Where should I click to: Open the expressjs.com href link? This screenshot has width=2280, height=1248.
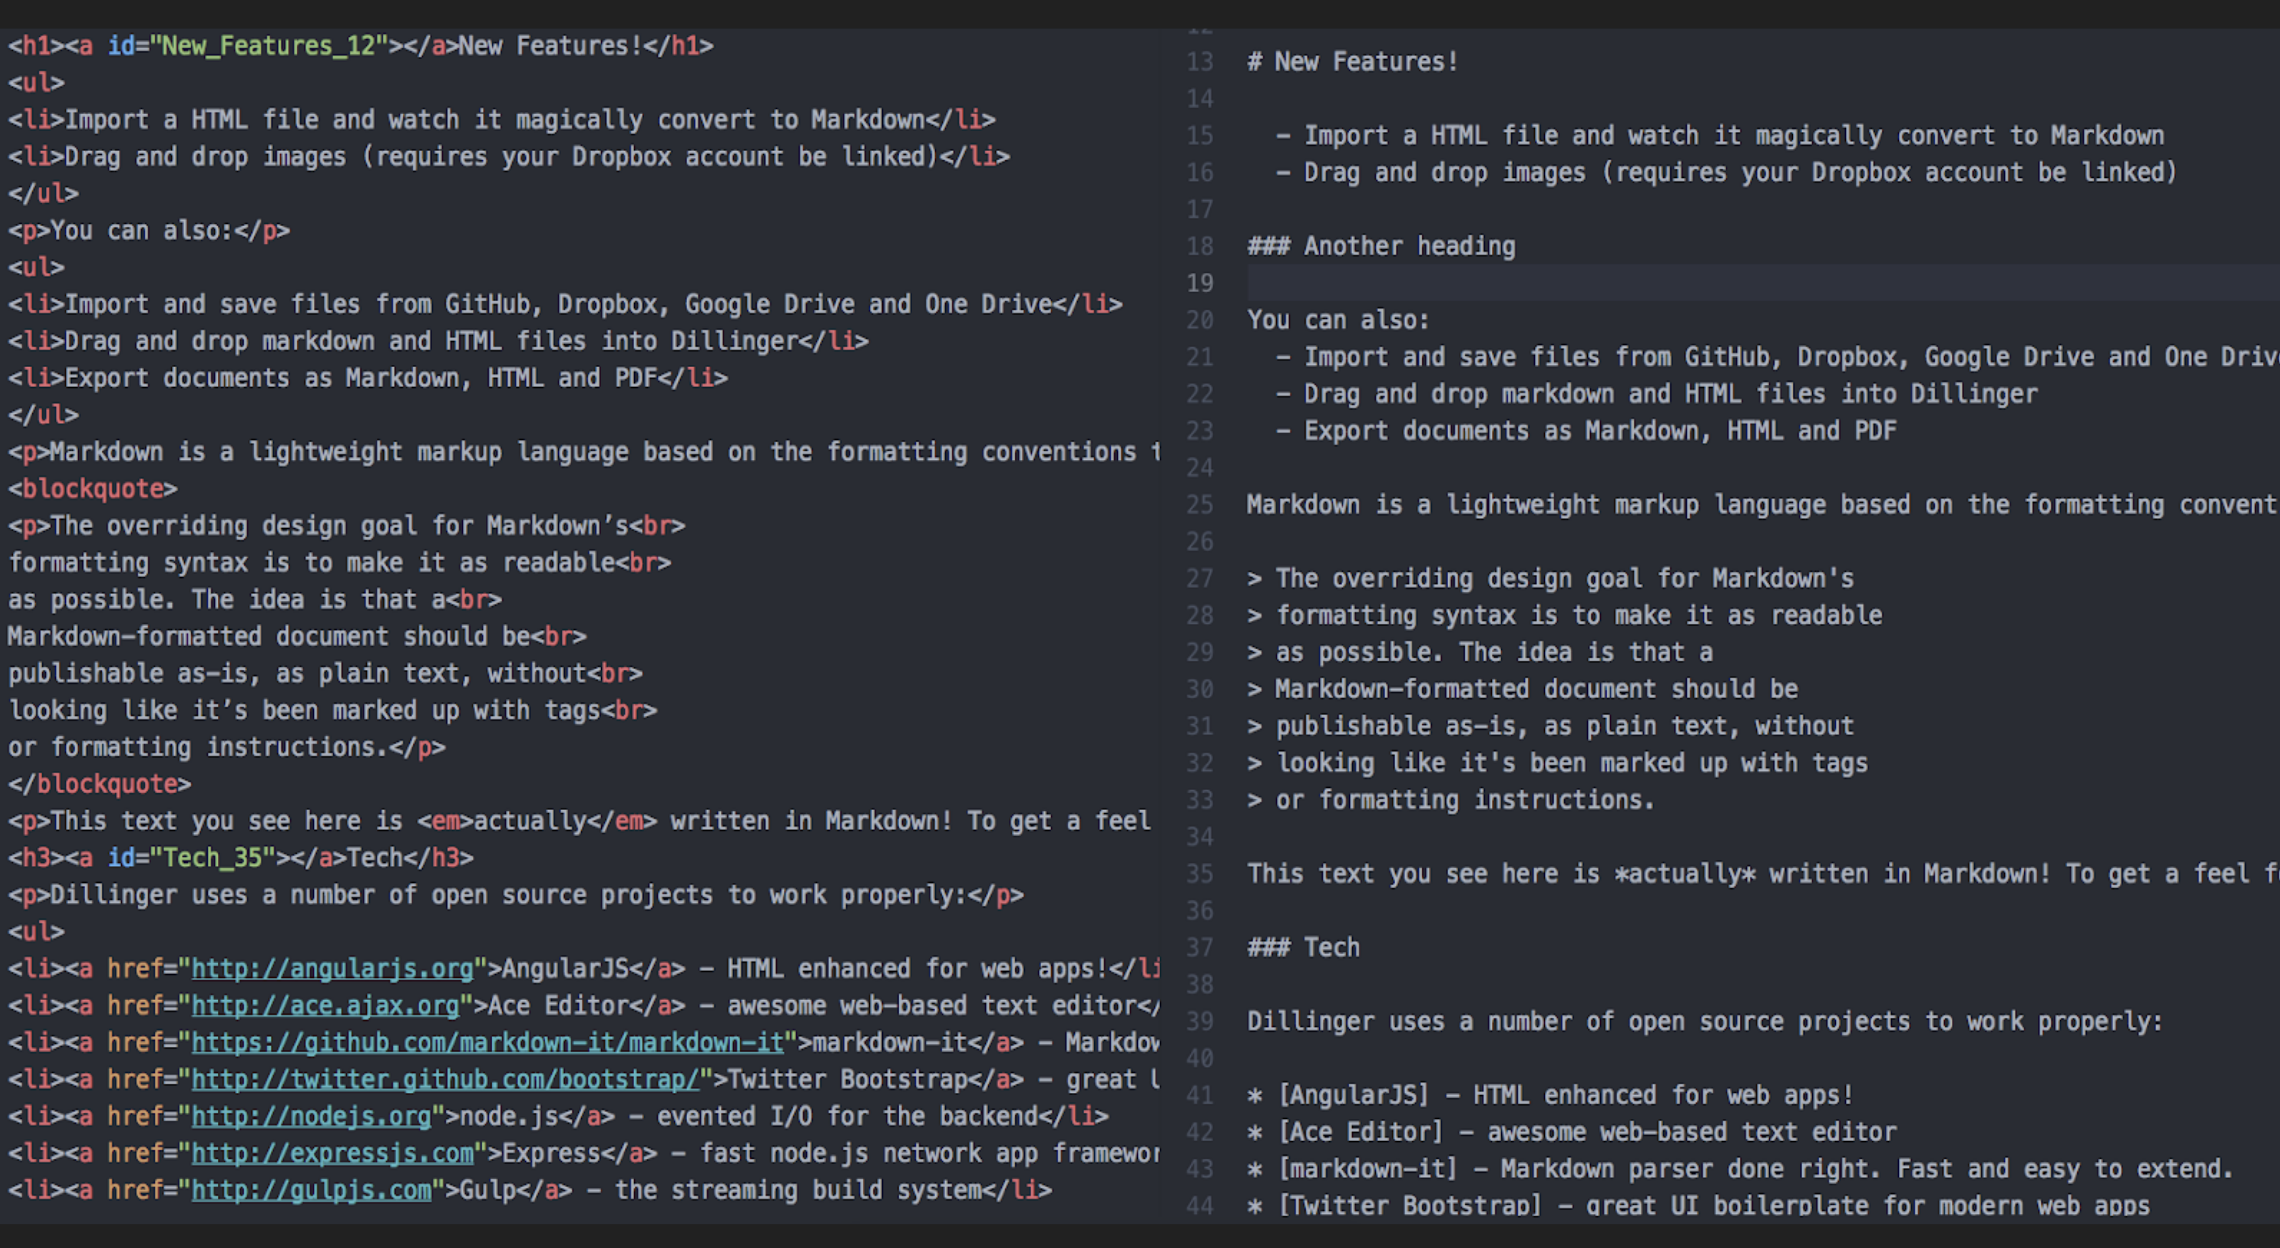tap(332, 1154)
